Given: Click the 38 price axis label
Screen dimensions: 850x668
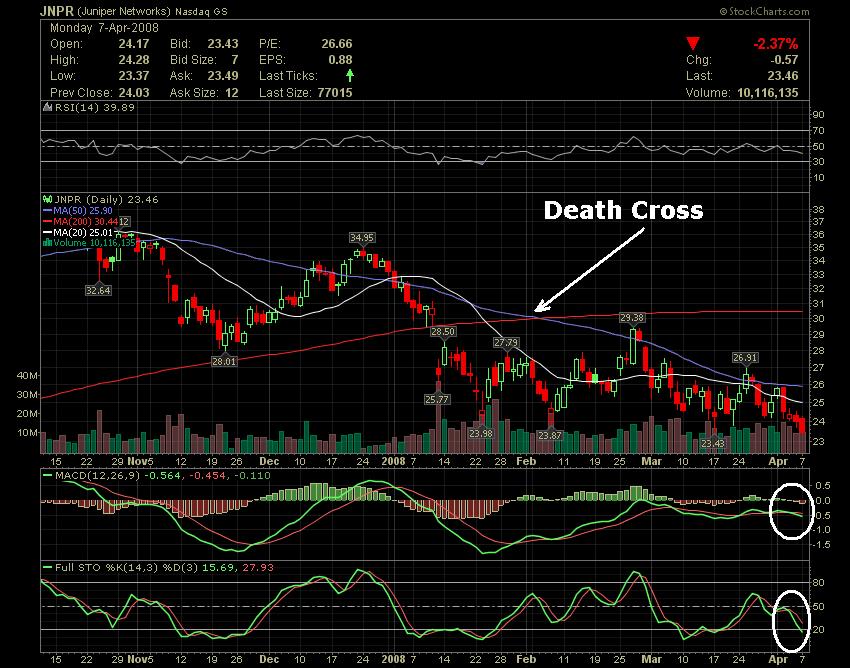Looking at the screenshot, I should tap(819, 209).
